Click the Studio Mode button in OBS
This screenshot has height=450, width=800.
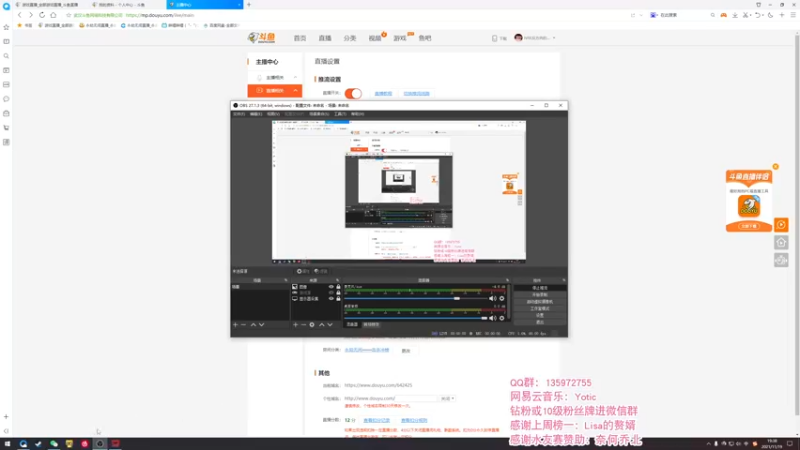(540, 309)
